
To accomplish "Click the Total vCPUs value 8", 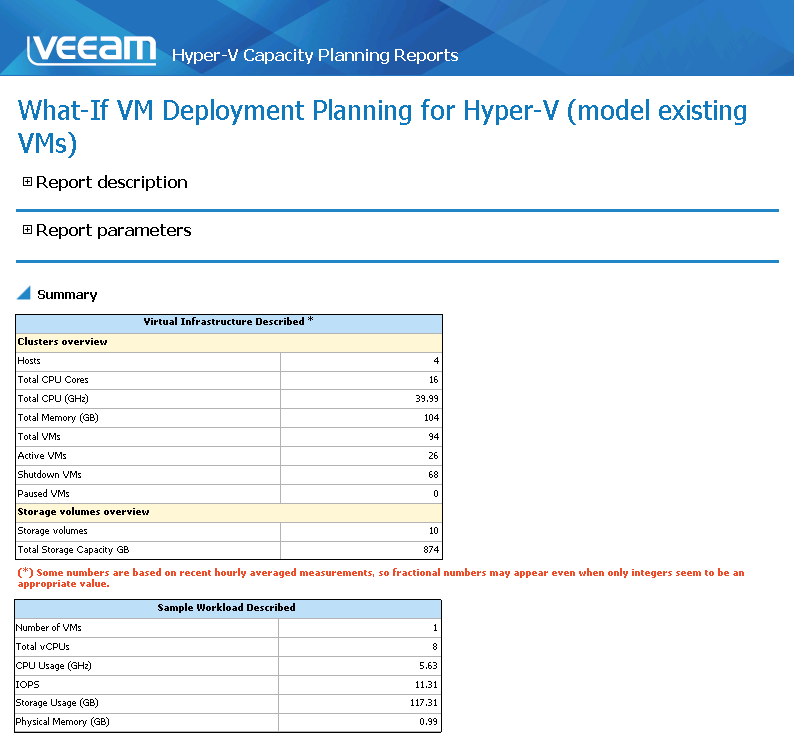I will pos(435,647).
